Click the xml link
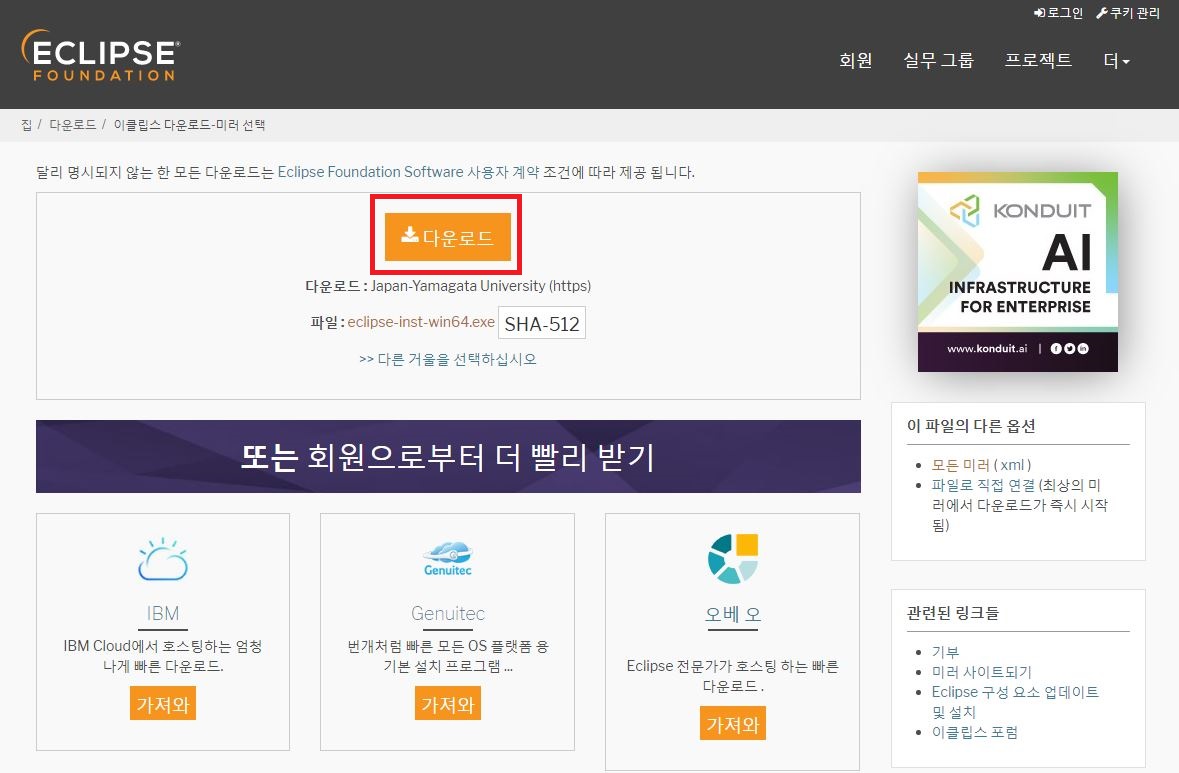This screenshot has height=773, width=1179. pos(1013,465)
